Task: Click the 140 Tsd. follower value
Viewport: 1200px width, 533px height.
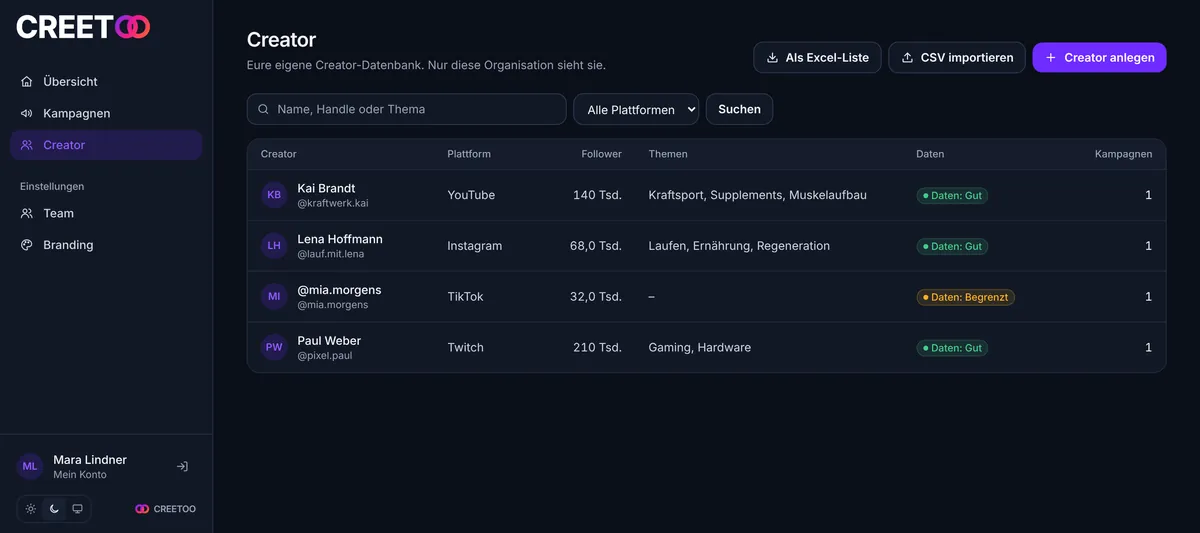Action: point(597,196)
